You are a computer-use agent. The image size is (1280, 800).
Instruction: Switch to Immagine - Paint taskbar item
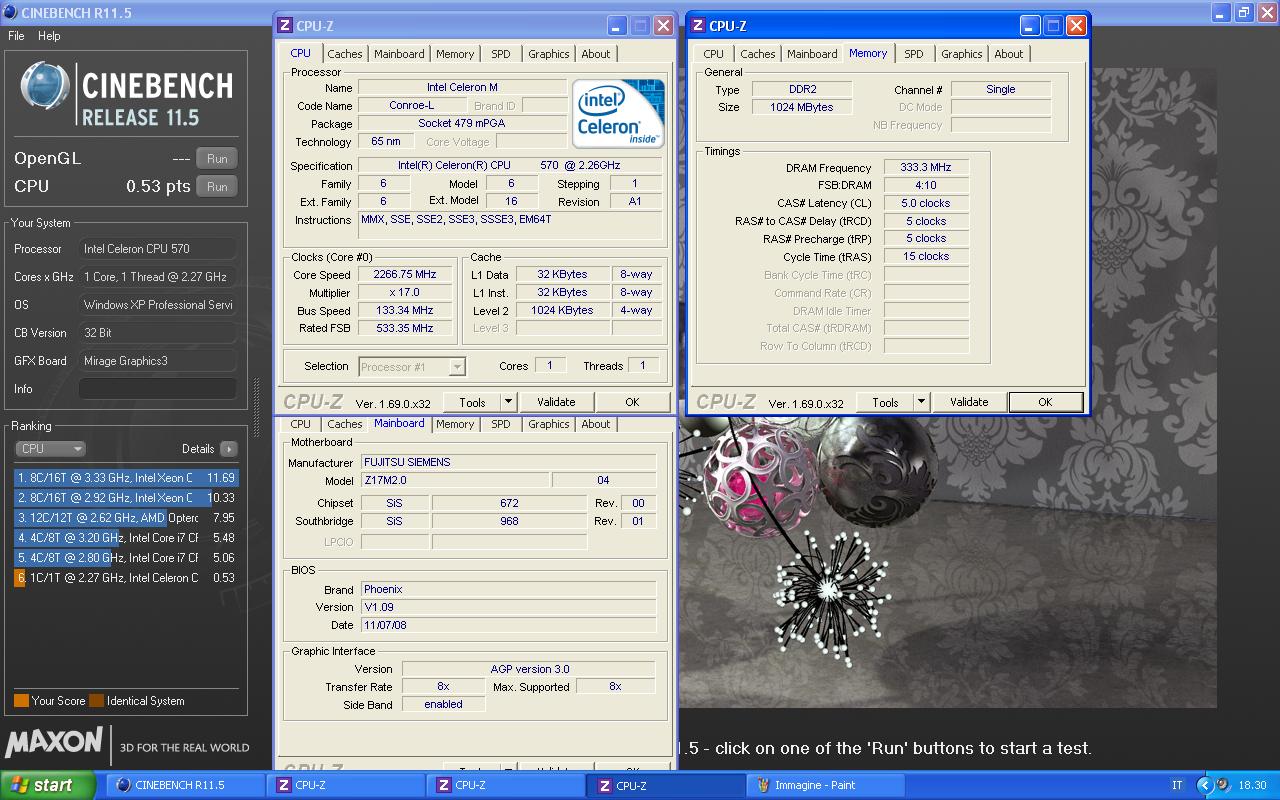coord(826,785)
